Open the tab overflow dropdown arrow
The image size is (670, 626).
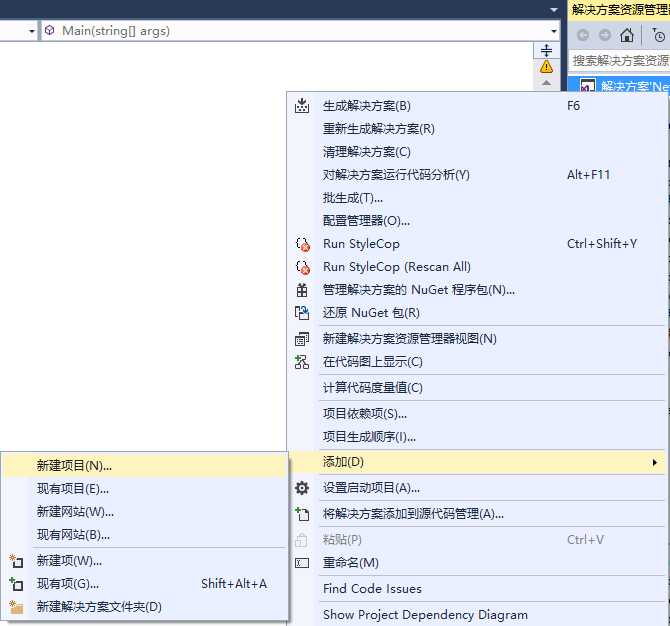554,9
